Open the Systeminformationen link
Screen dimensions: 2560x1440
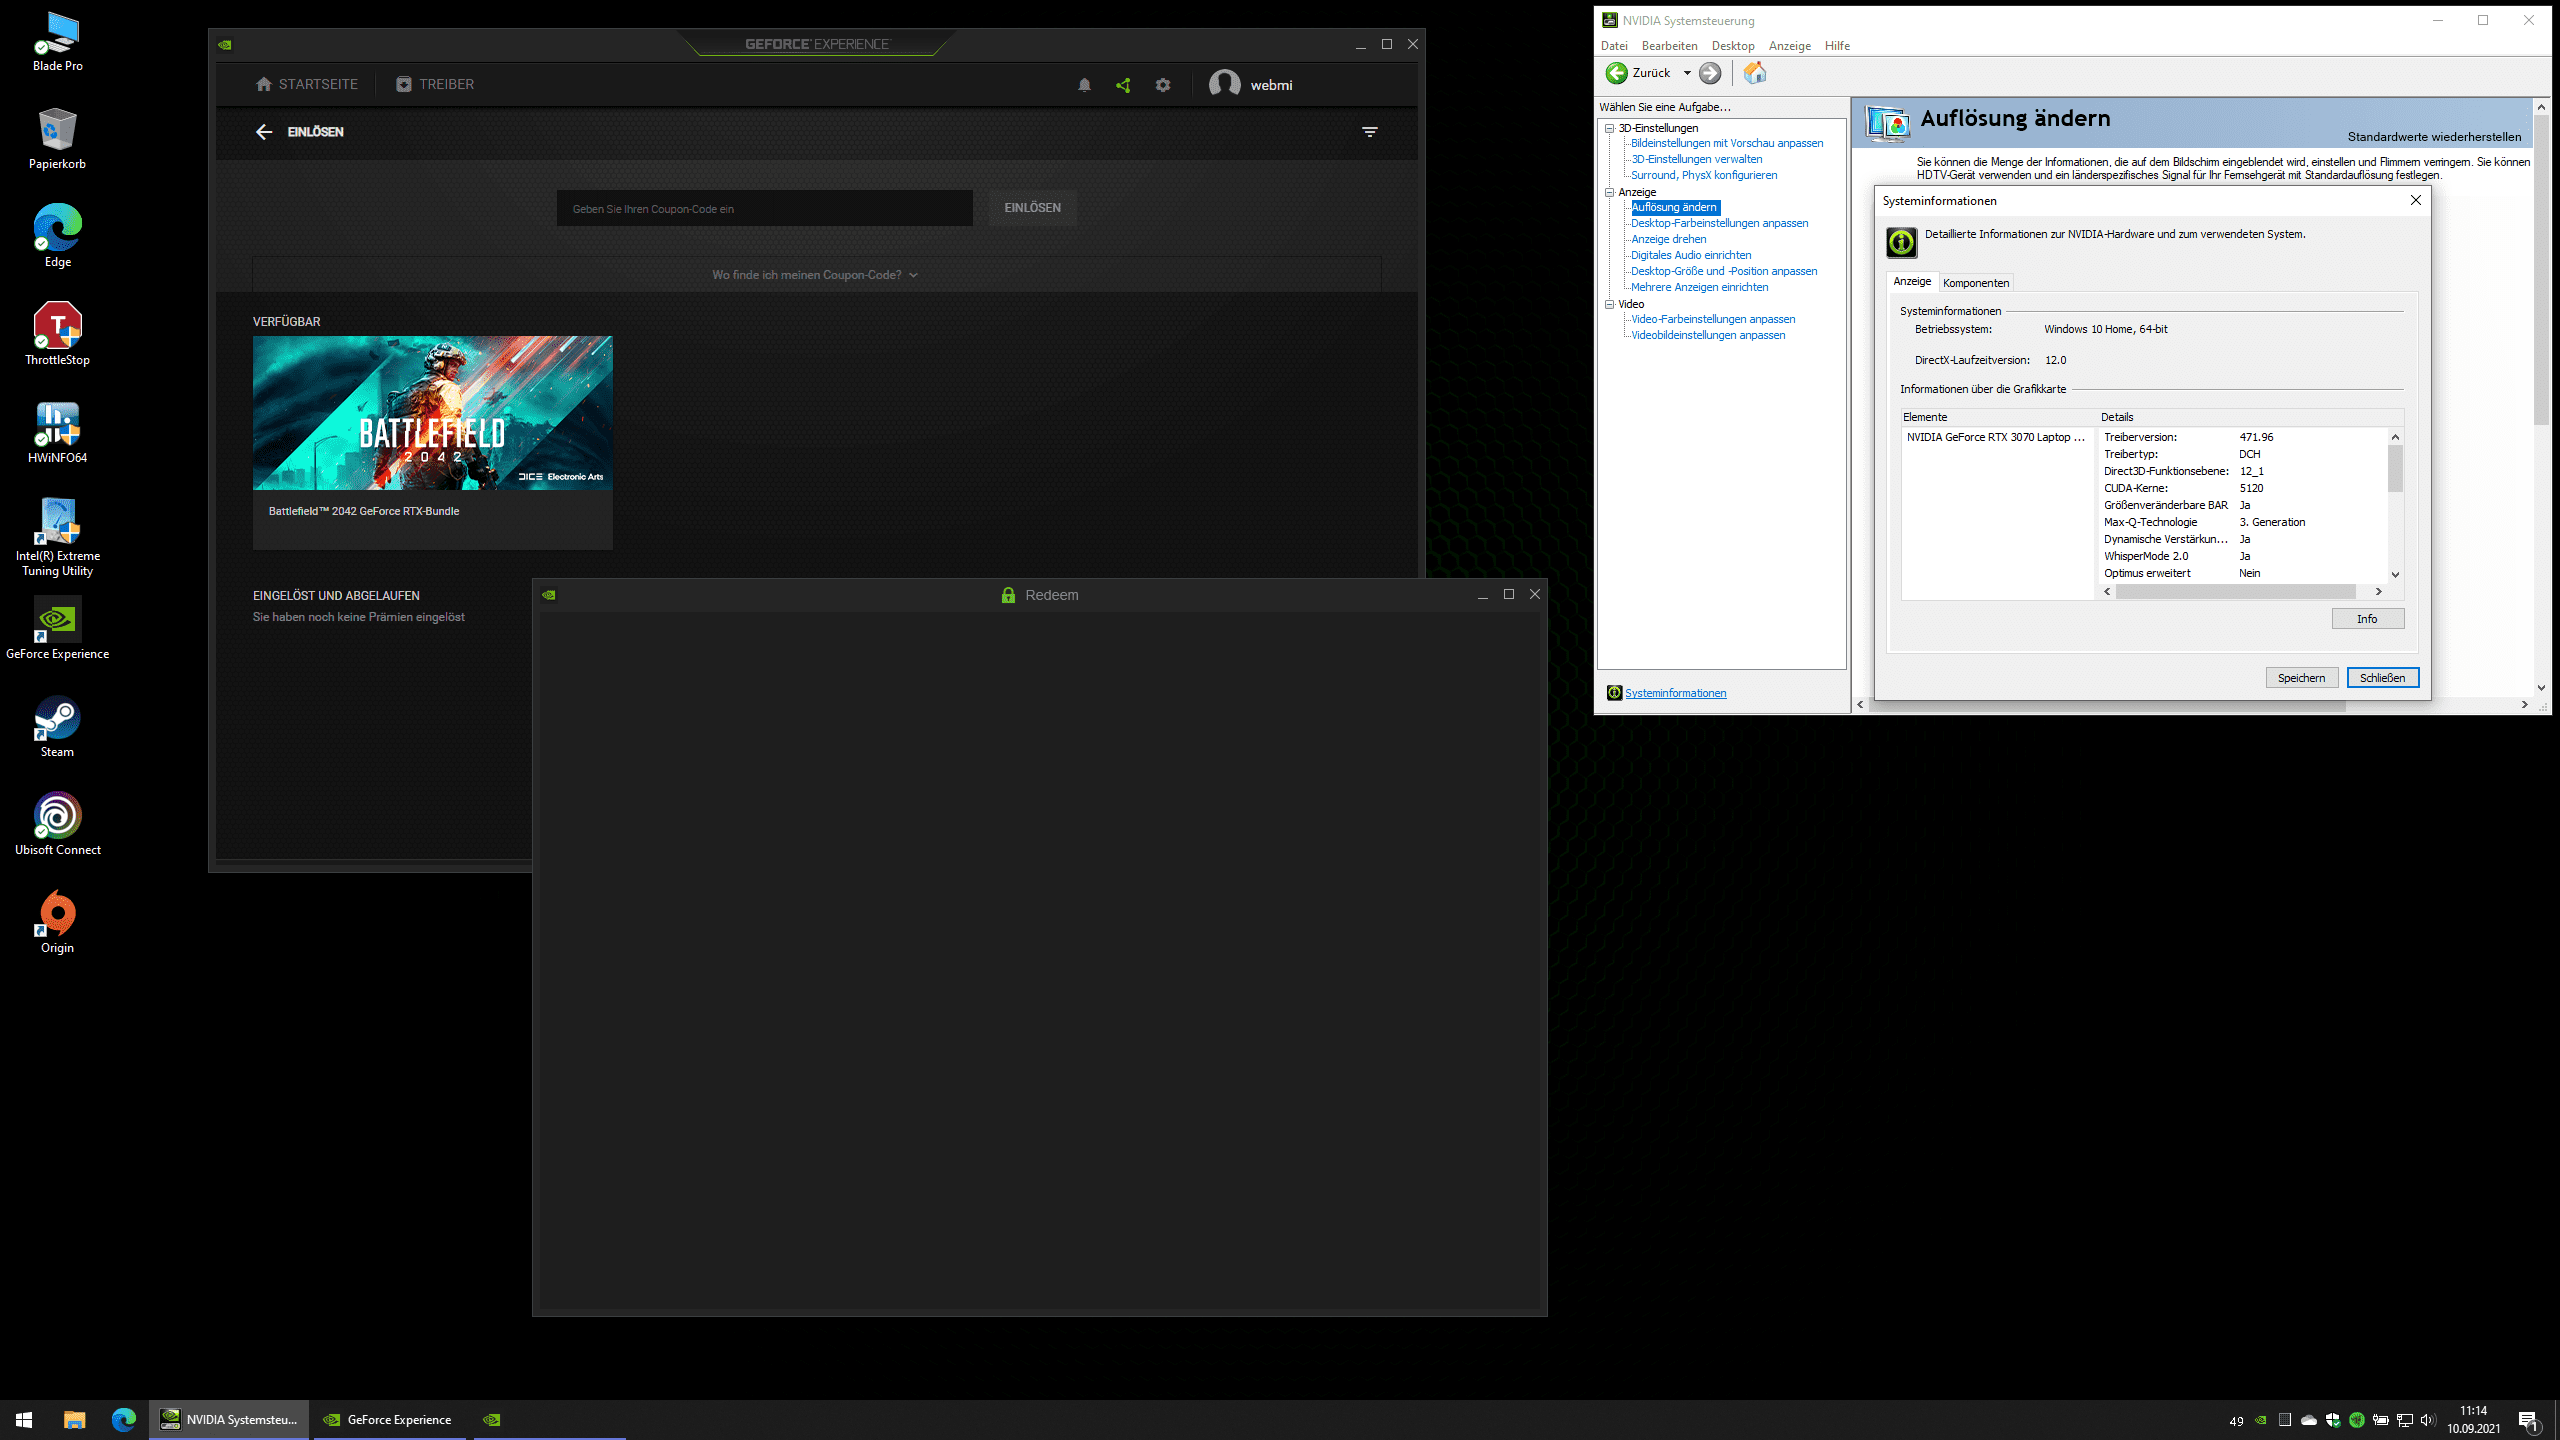tap(1675, 693)
